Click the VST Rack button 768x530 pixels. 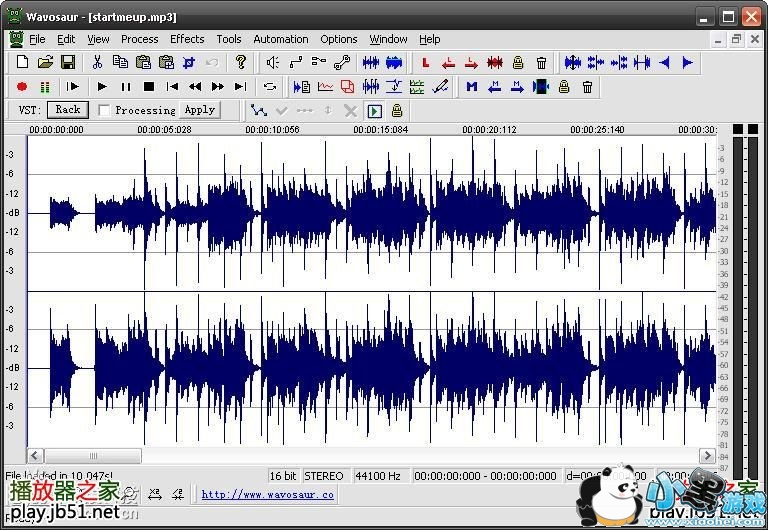click(x=68, y=110)
